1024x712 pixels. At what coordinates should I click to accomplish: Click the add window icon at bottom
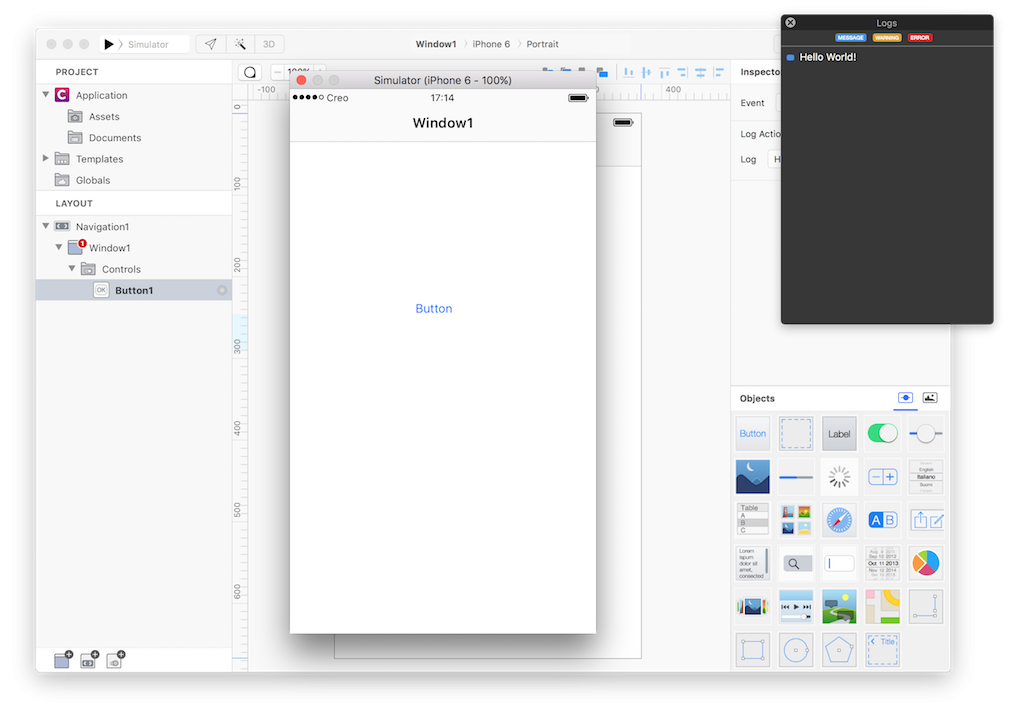(x=64, y=660)
